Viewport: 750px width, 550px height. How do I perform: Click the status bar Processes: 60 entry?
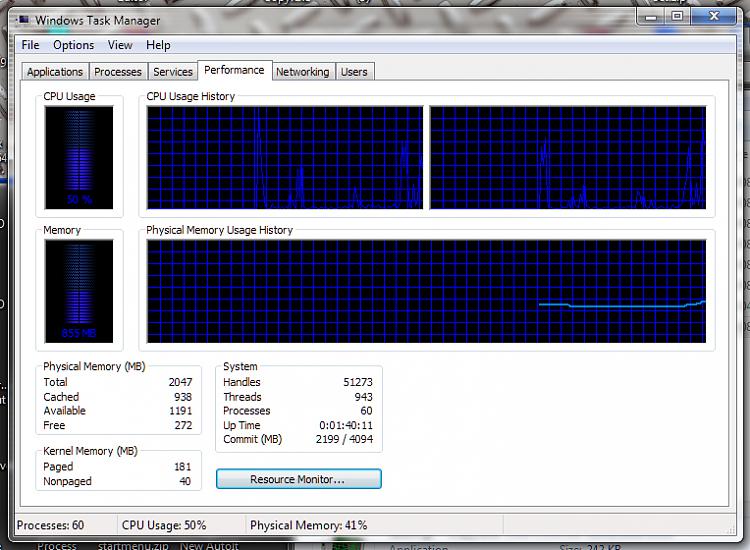click(50, 525)
